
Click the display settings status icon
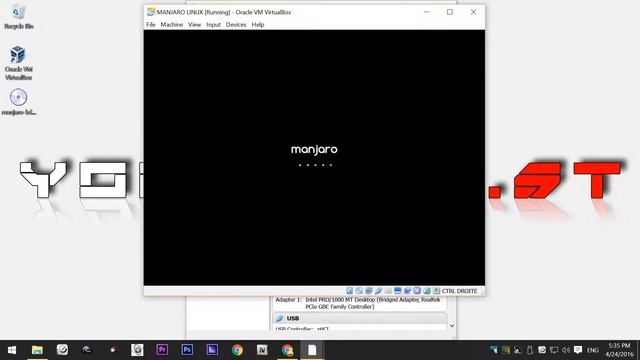point(398,291)
